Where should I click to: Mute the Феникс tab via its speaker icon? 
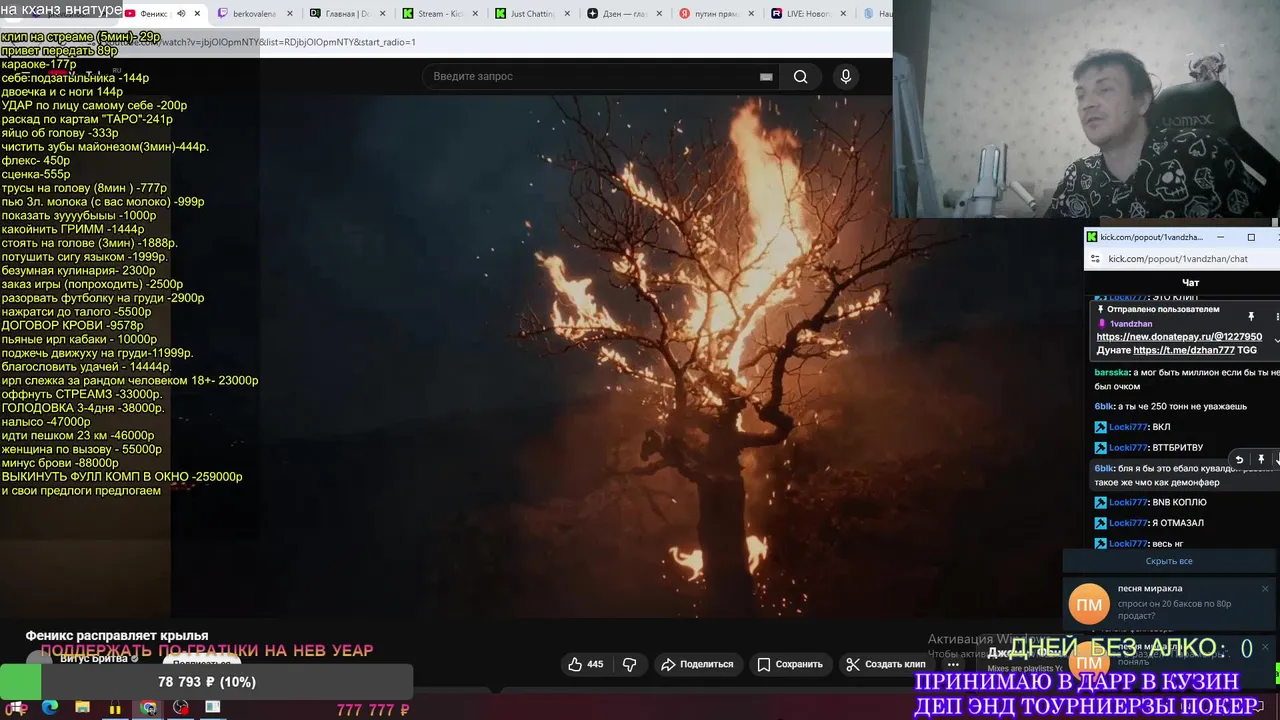click(x=181, y=14)
